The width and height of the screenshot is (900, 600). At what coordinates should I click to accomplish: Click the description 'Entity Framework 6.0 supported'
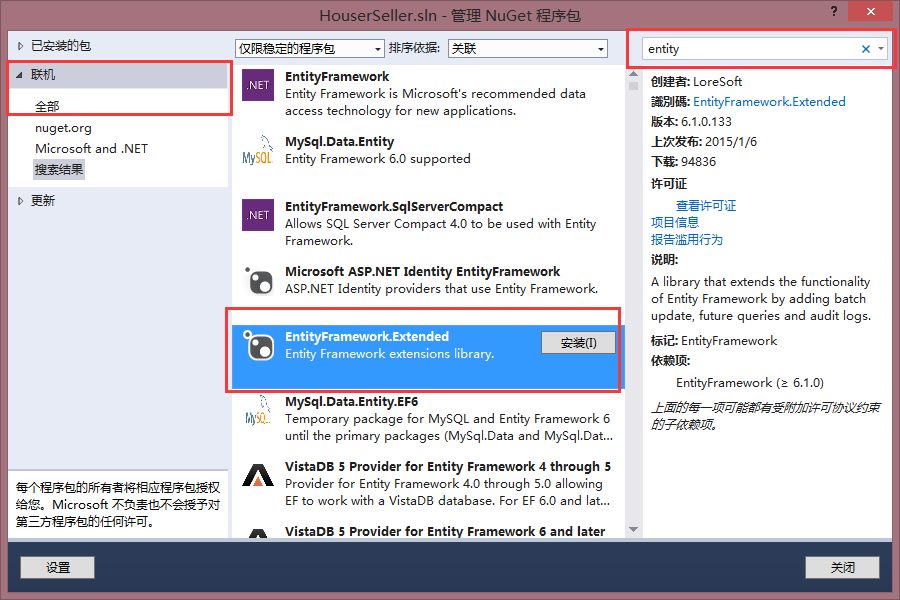378,159
